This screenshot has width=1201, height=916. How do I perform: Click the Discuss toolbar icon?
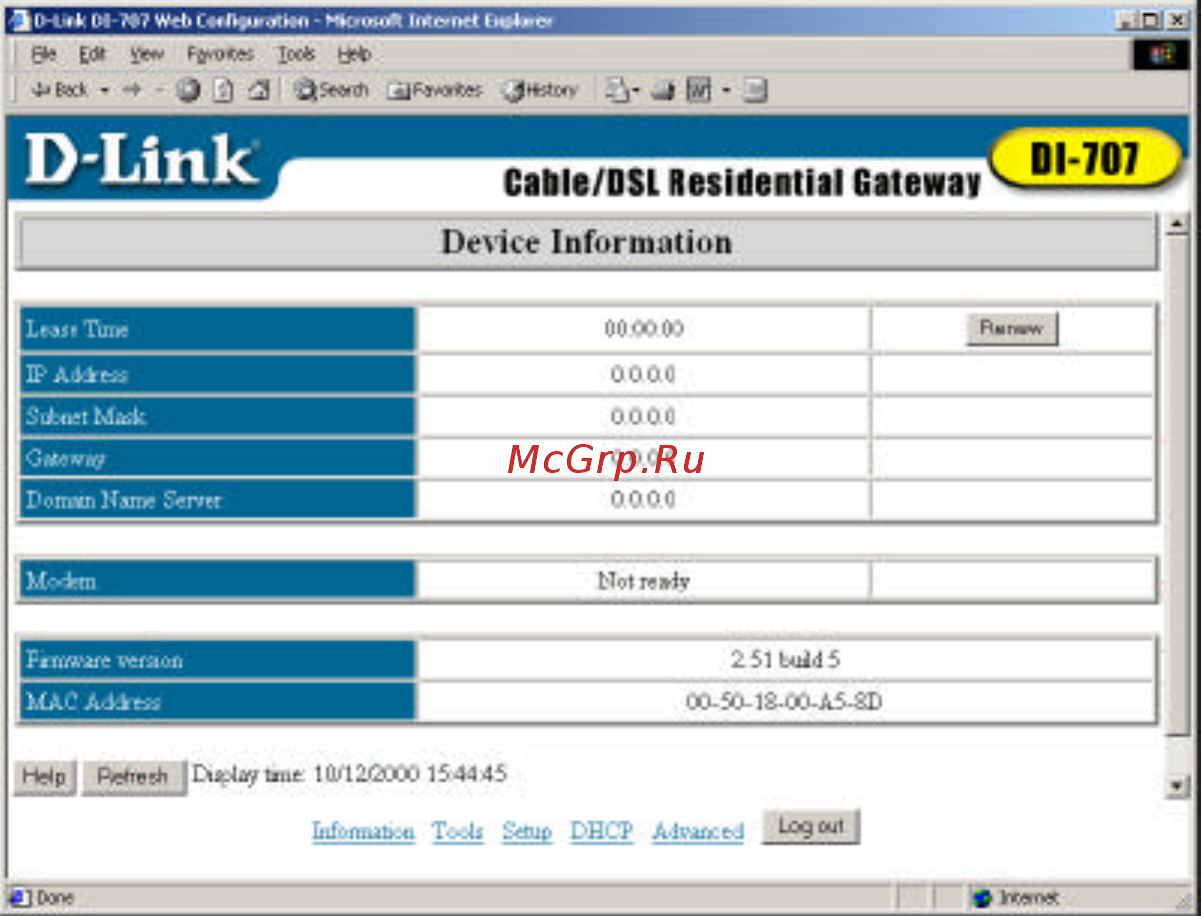click(x=755, y=91)
